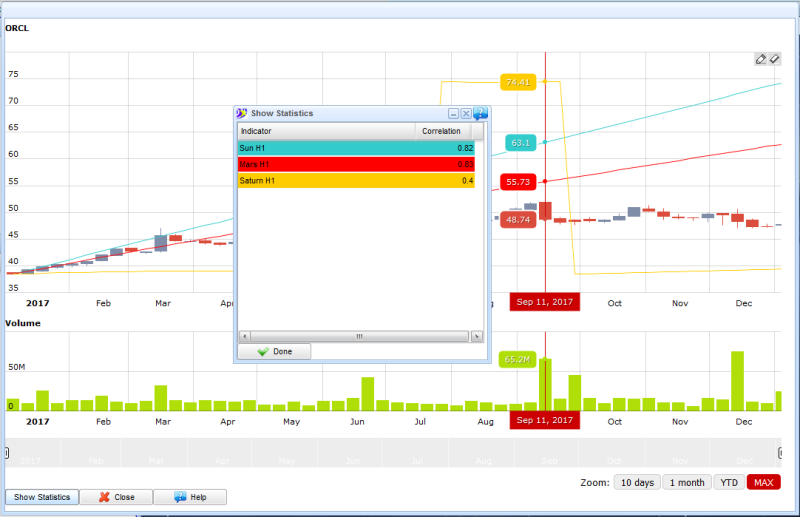The height and width of the screenshot is (517, 800).
Task: Click the blue help icon in Show Statistics dialog
Action: pyautogui.click(x=480, y=113)
